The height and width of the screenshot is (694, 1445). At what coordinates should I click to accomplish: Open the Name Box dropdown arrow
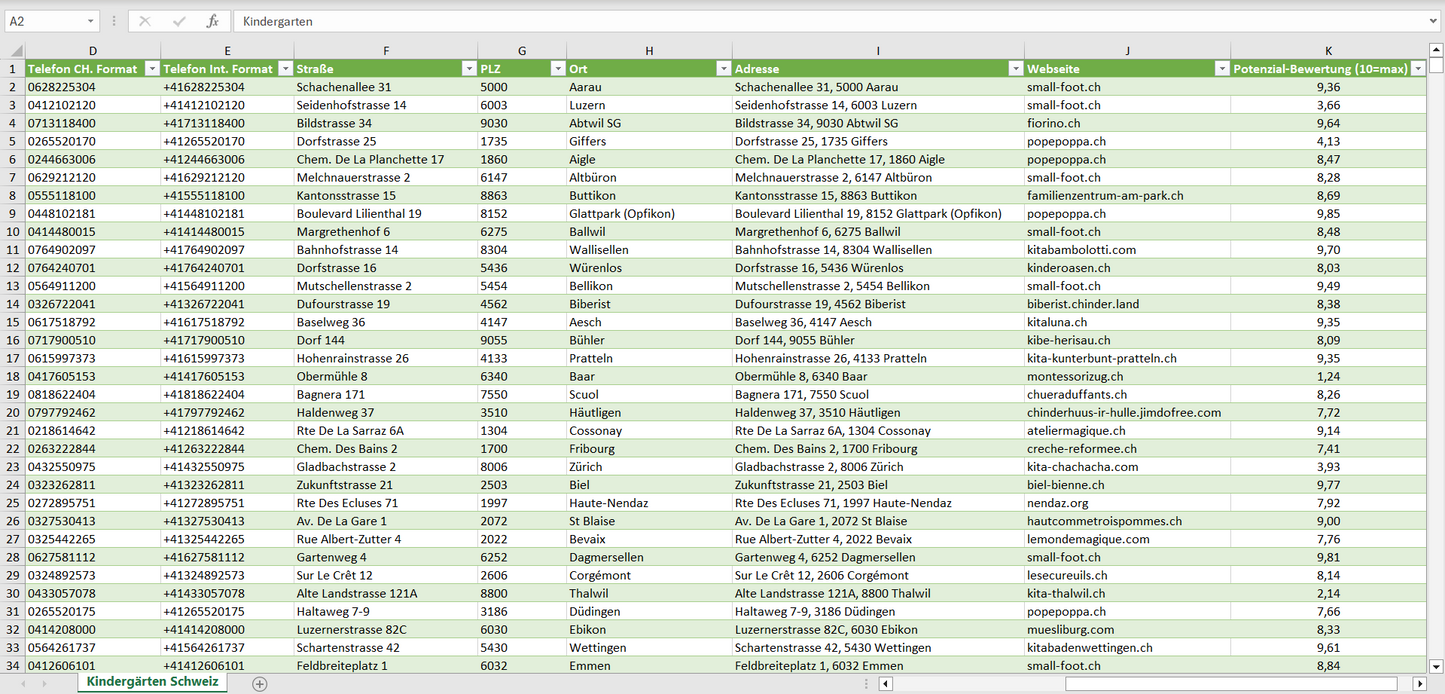click(x=90, y=21)
